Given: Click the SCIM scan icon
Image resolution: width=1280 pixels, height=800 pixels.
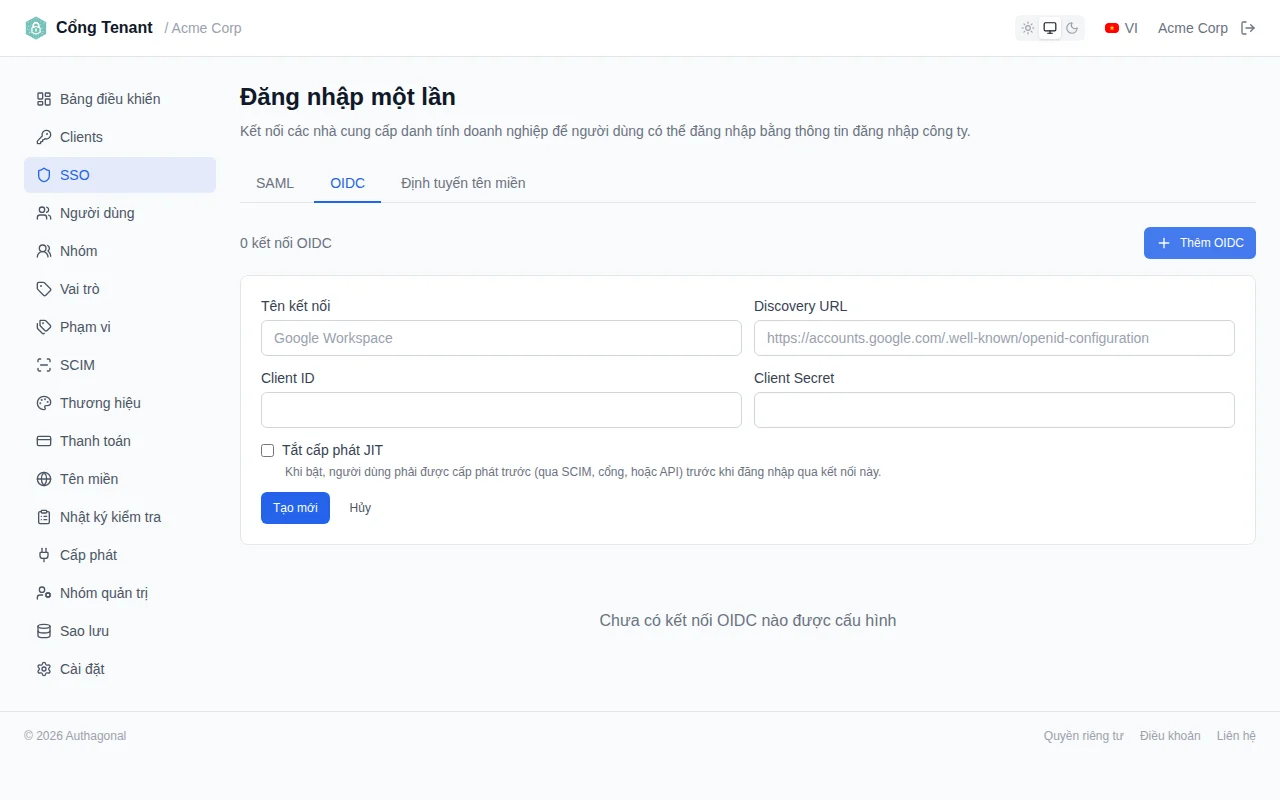Looking at the screenshot, I should (44, 365).
